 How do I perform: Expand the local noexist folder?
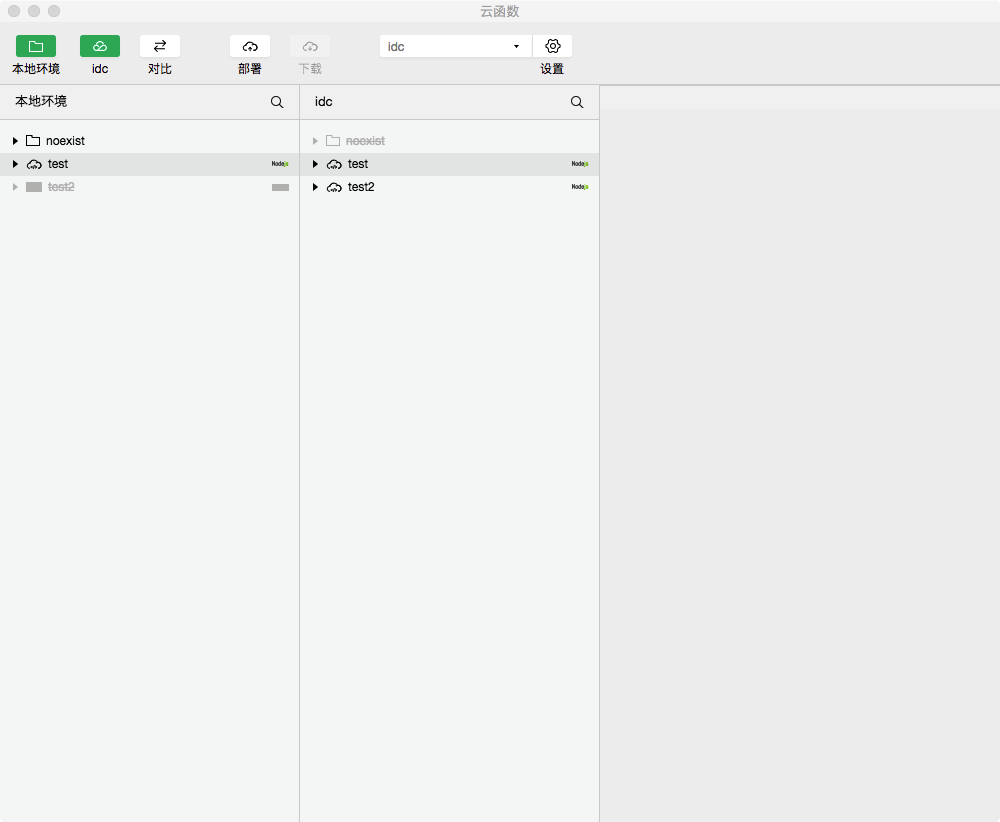[x=15, y=141]
